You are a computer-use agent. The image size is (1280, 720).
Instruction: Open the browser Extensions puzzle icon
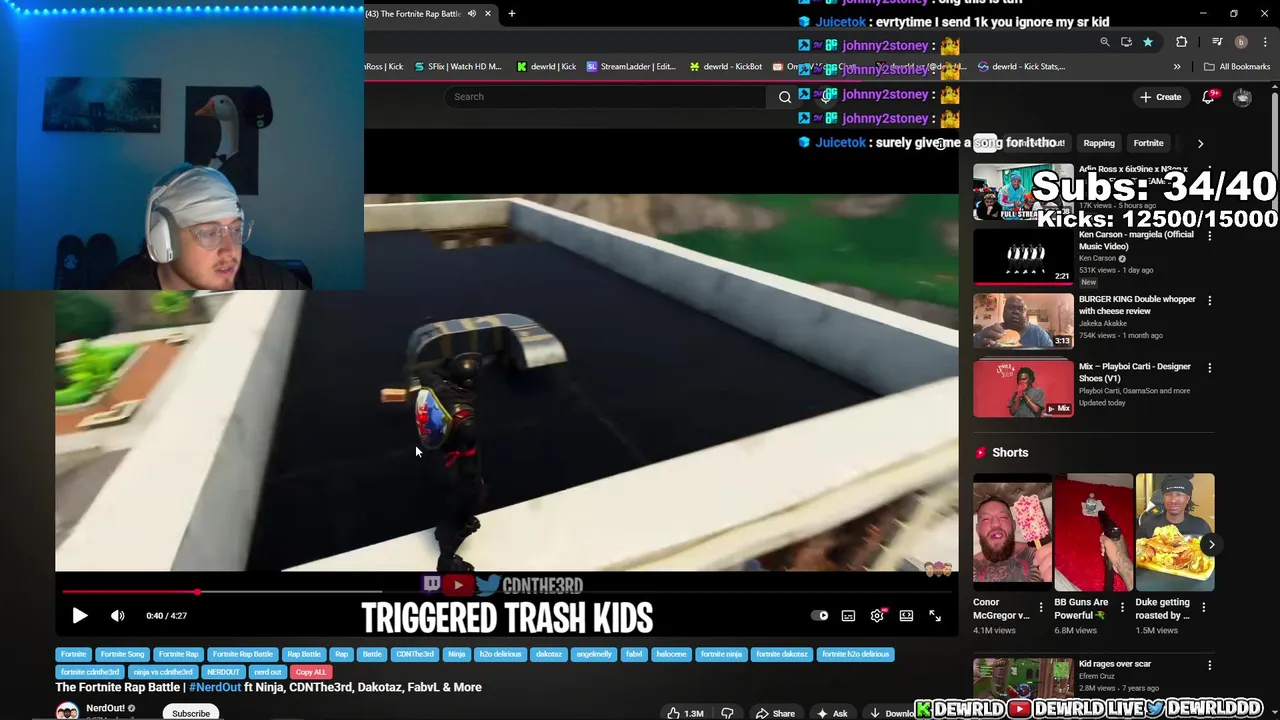1182,42
